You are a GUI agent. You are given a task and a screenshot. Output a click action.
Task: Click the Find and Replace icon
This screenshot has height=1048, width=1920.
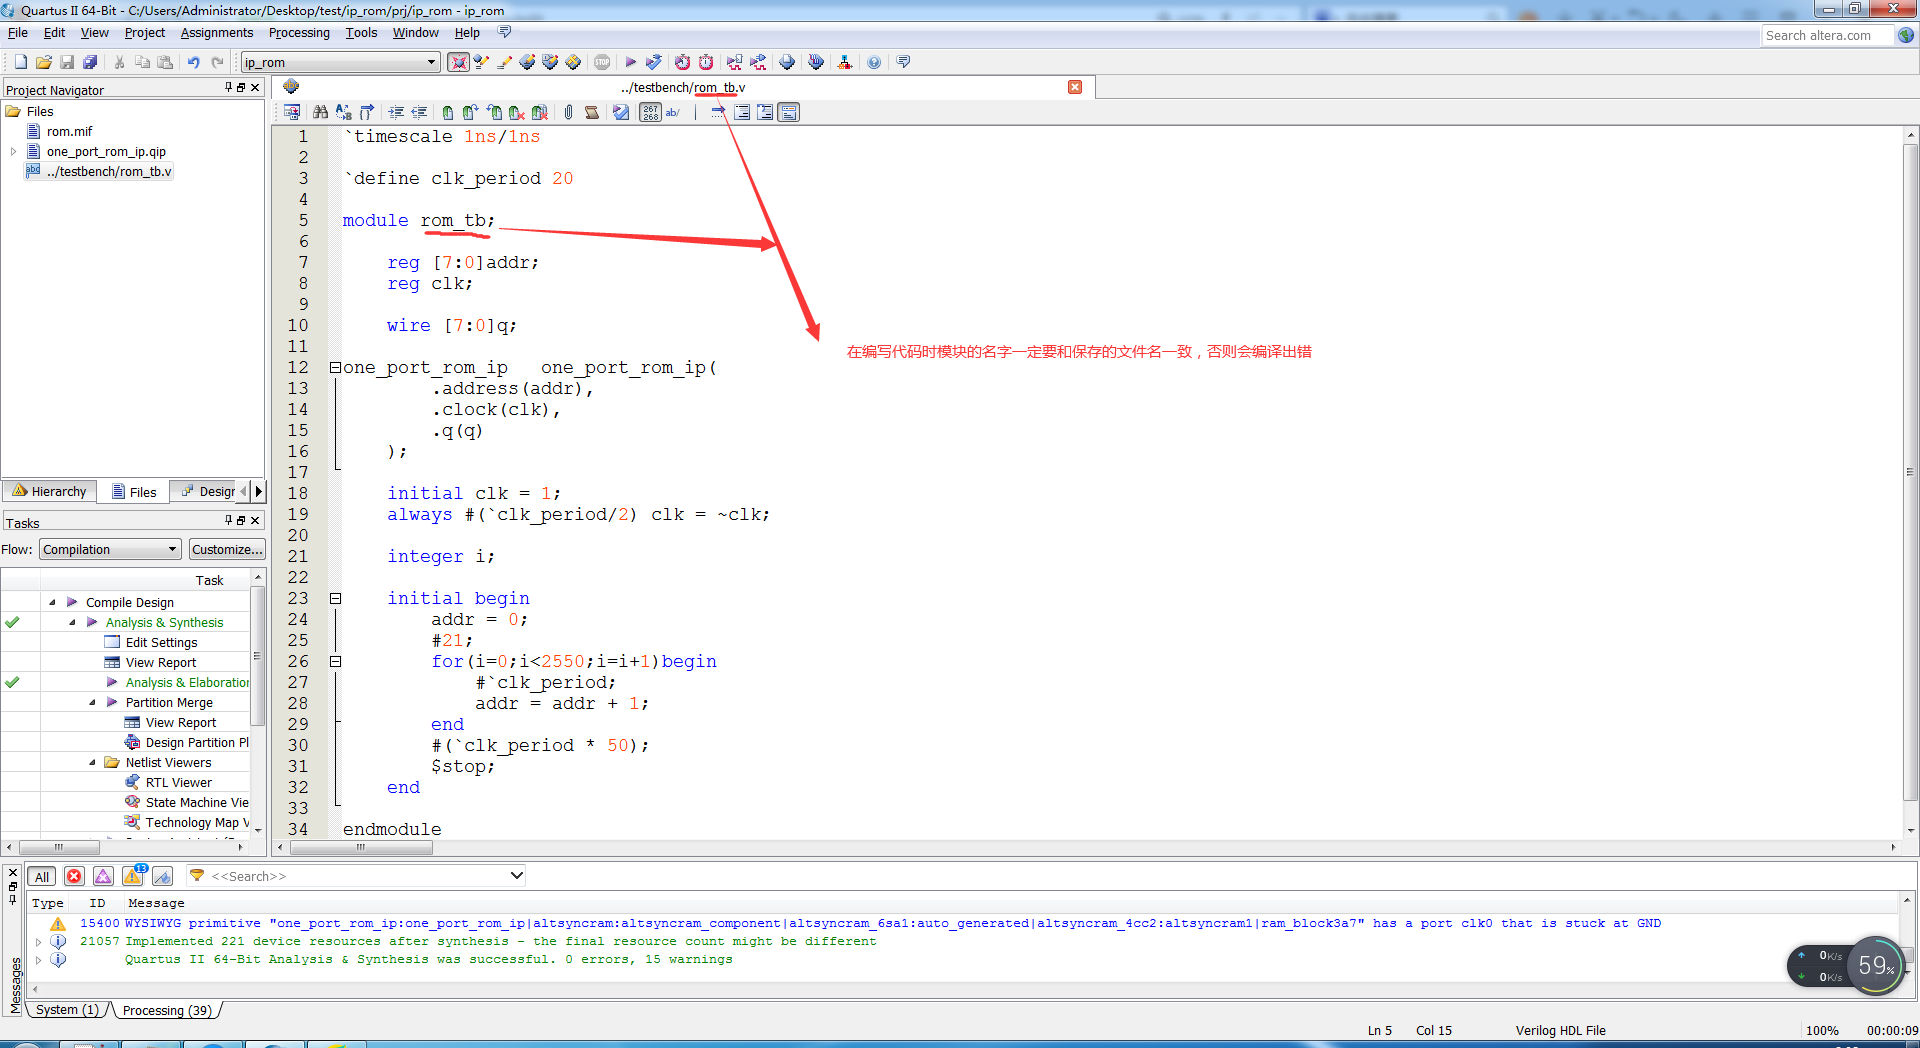[343, 112]
